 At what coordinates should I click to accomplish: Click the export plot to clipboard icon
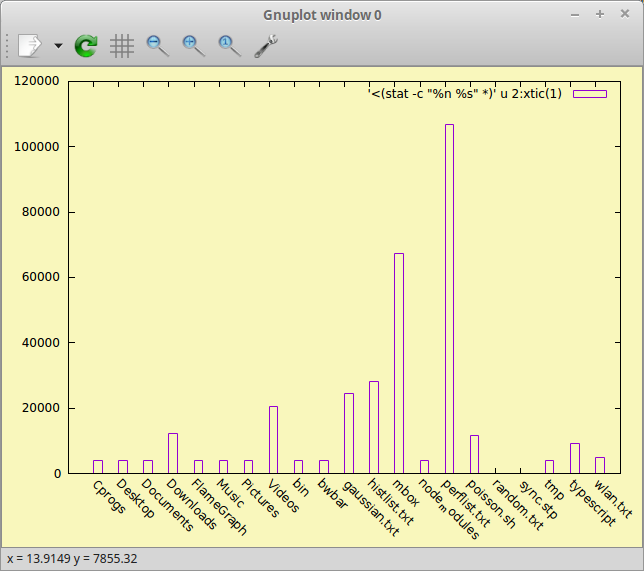click(30, 45)
